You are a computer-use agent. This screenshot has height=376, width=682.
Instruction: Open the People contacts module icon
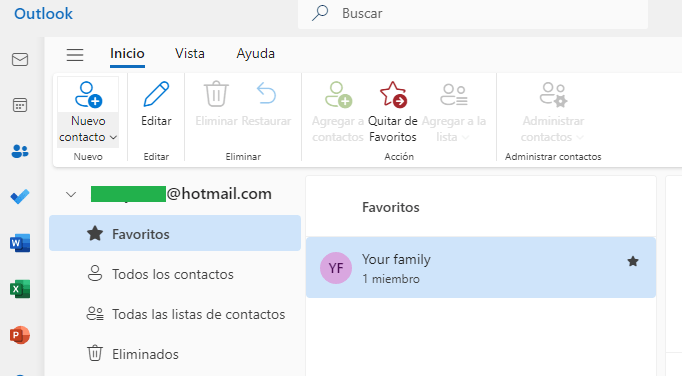[20, 151]
